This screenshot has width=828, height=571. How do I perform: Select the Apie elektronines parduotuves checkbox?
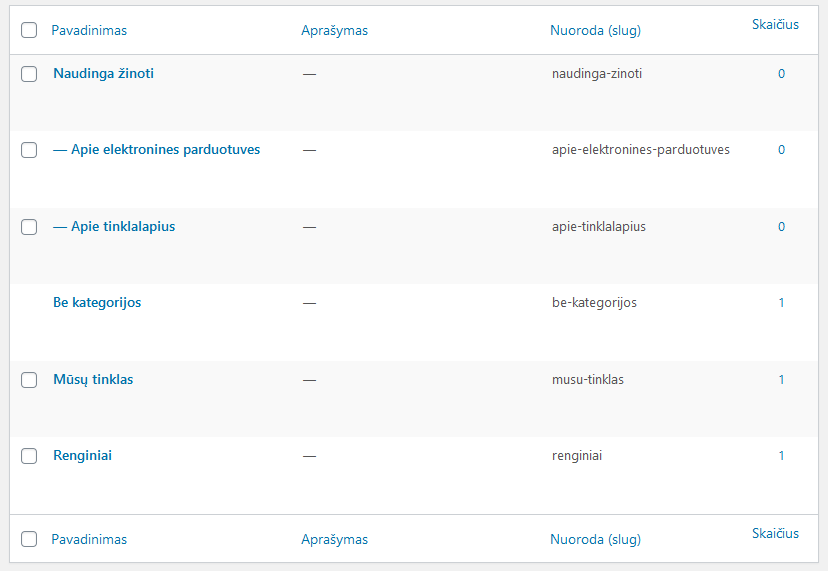29,150
